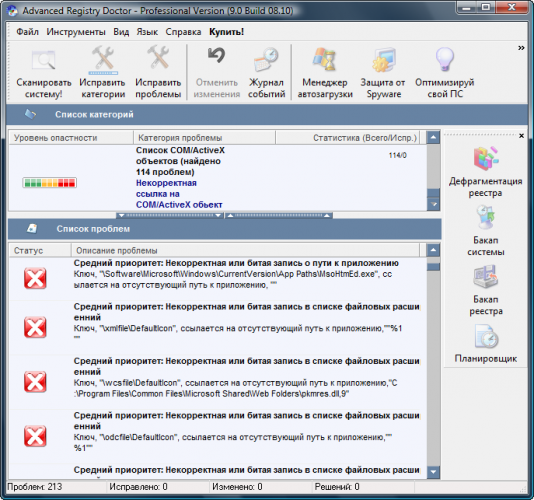Click the category list scrollbar down arrow
Screen dimensions: 534x500
tap(433, 204)
